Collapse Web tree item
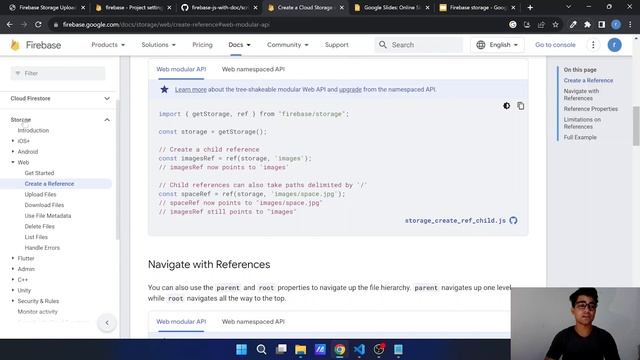Image resolution: width=640 pixels, height=360 pixels. pyautogui.click(x=13, y=162)
